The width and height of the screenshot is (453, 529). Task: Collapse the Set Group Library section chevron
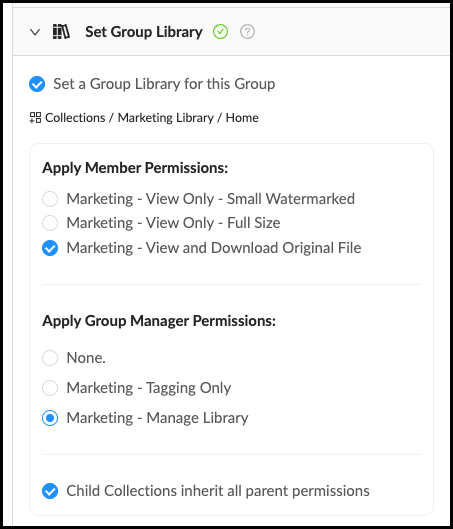coord(35,32)
